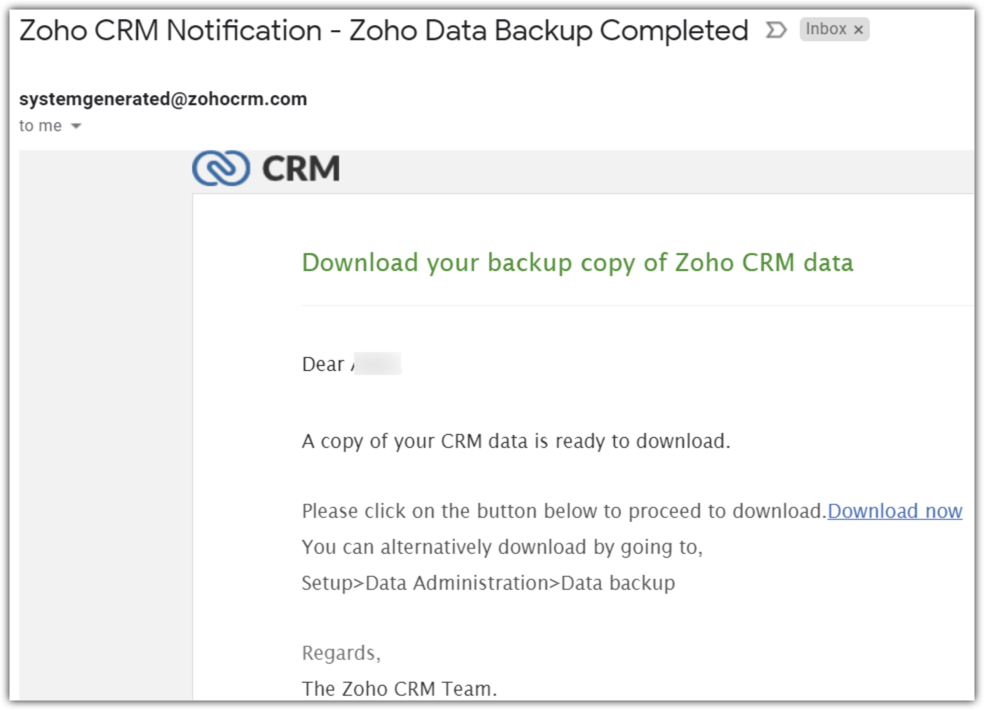
Task: Open the Download now link
Action: (894, 511)
